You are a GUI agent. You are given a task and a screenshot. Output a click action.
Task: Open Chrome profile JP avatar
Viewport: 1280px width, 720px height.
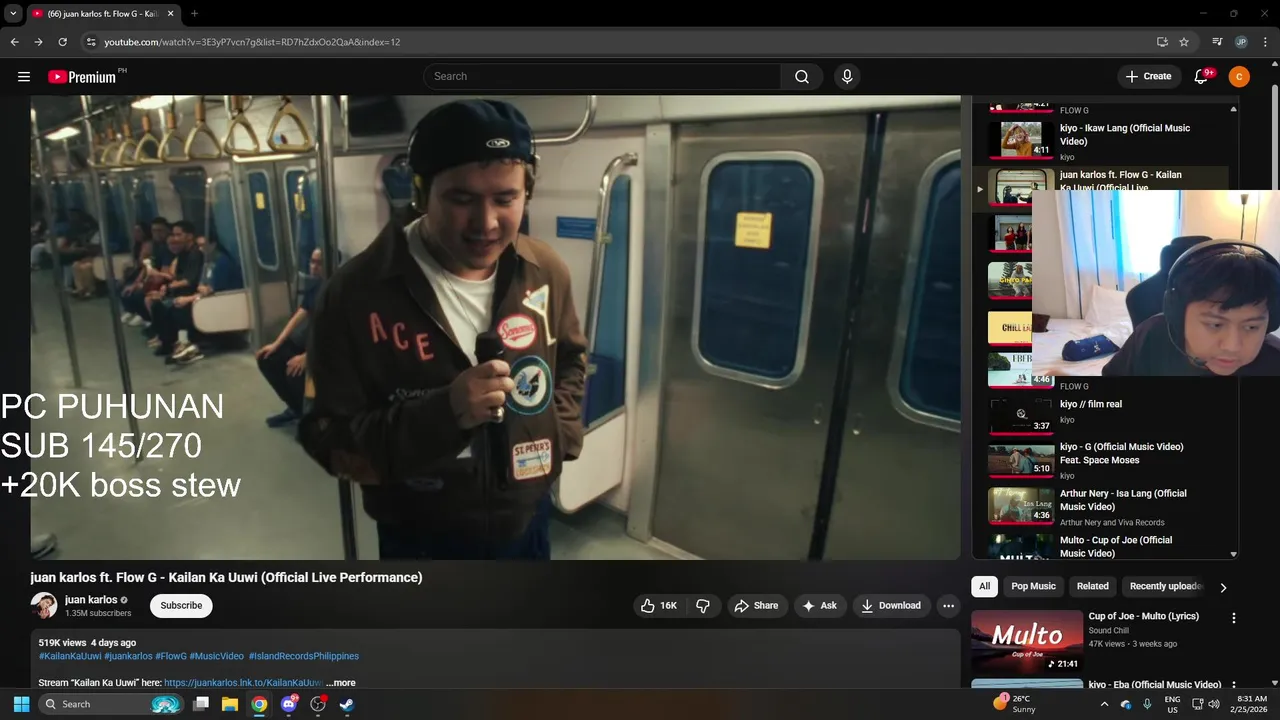(x=1241, y=42)
